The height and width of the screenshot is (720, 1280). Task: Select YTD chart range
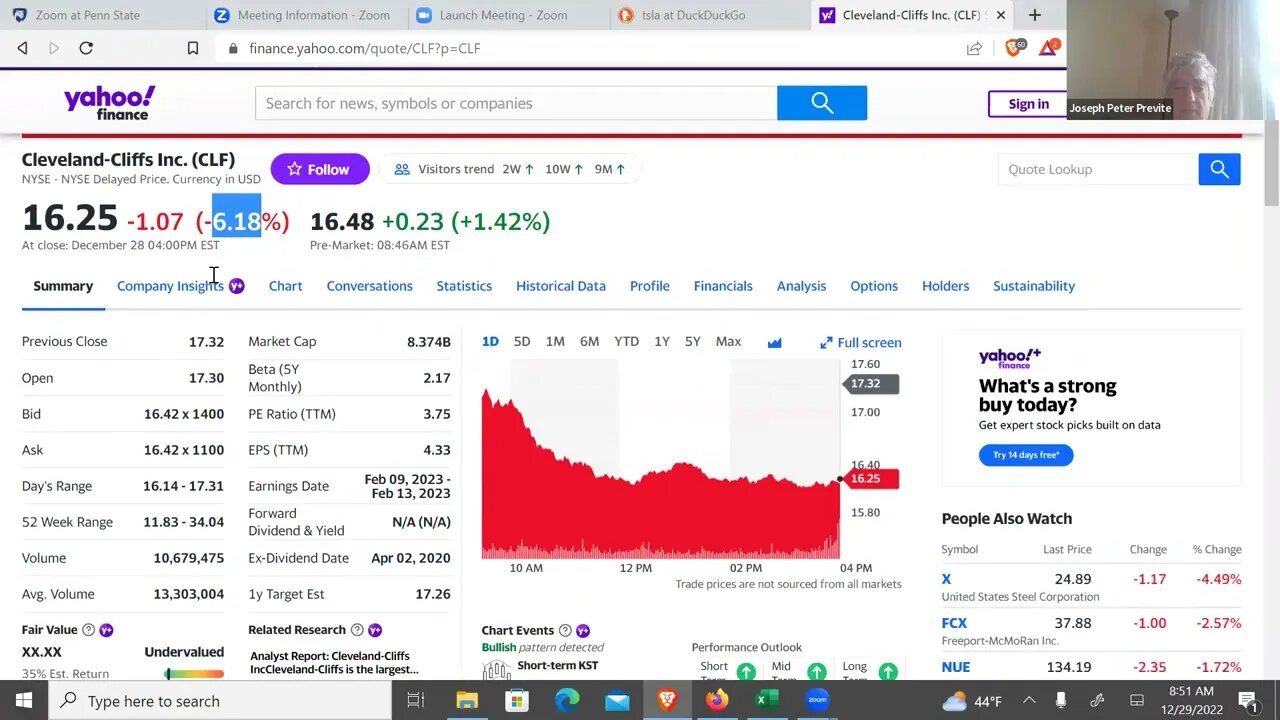(x=626, y=342)
